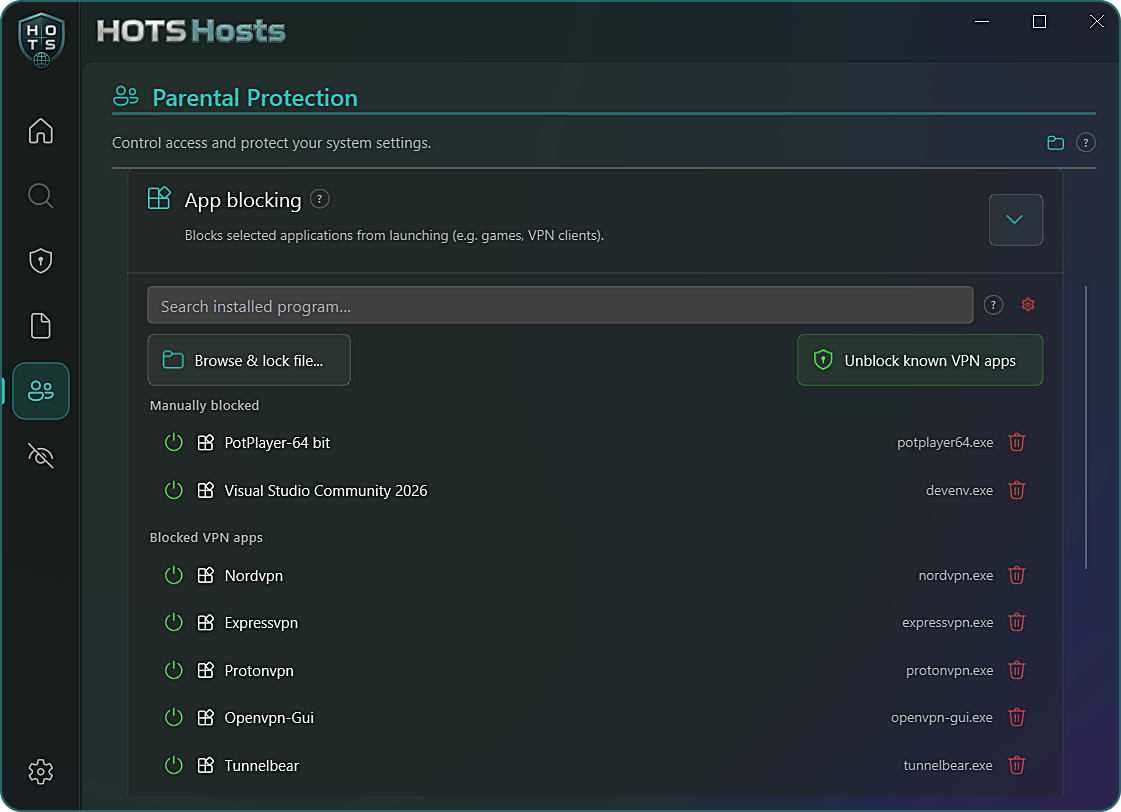Select nordvpn.exe filename text
This screenshot has width=1121, height=812.
[956, 575]
